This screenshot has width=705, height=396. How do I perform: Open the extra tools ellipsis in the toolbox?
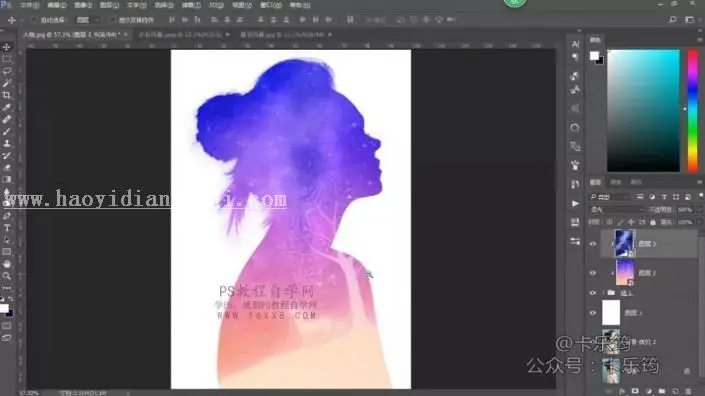point(7,288)
